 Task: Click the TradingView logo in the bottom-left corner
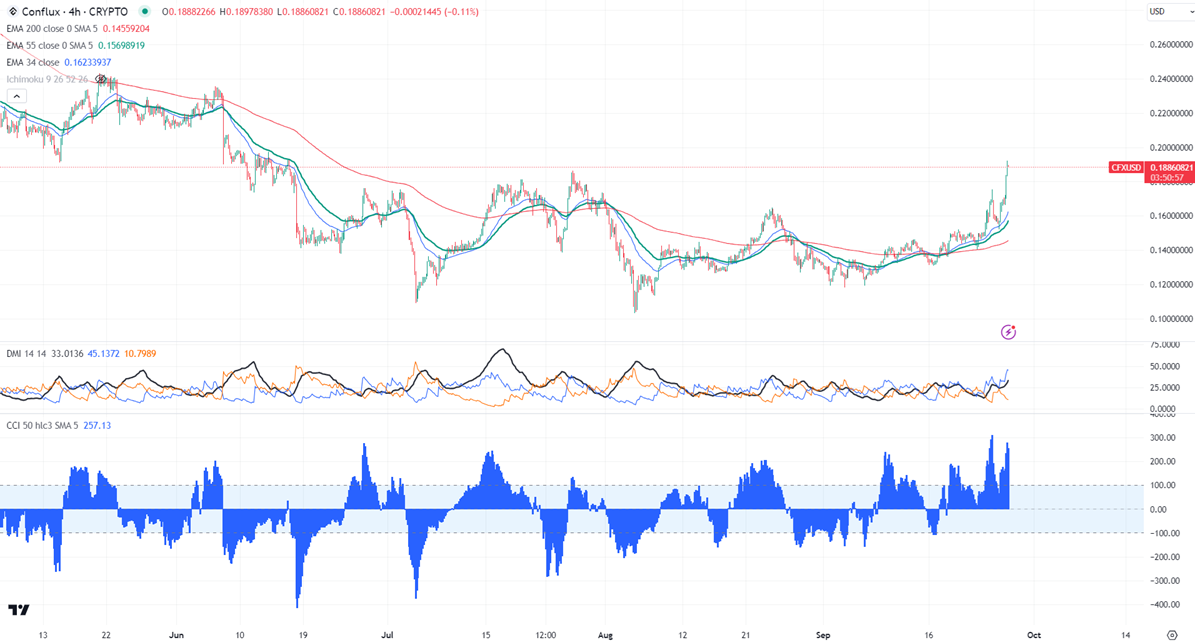[19, 610]
